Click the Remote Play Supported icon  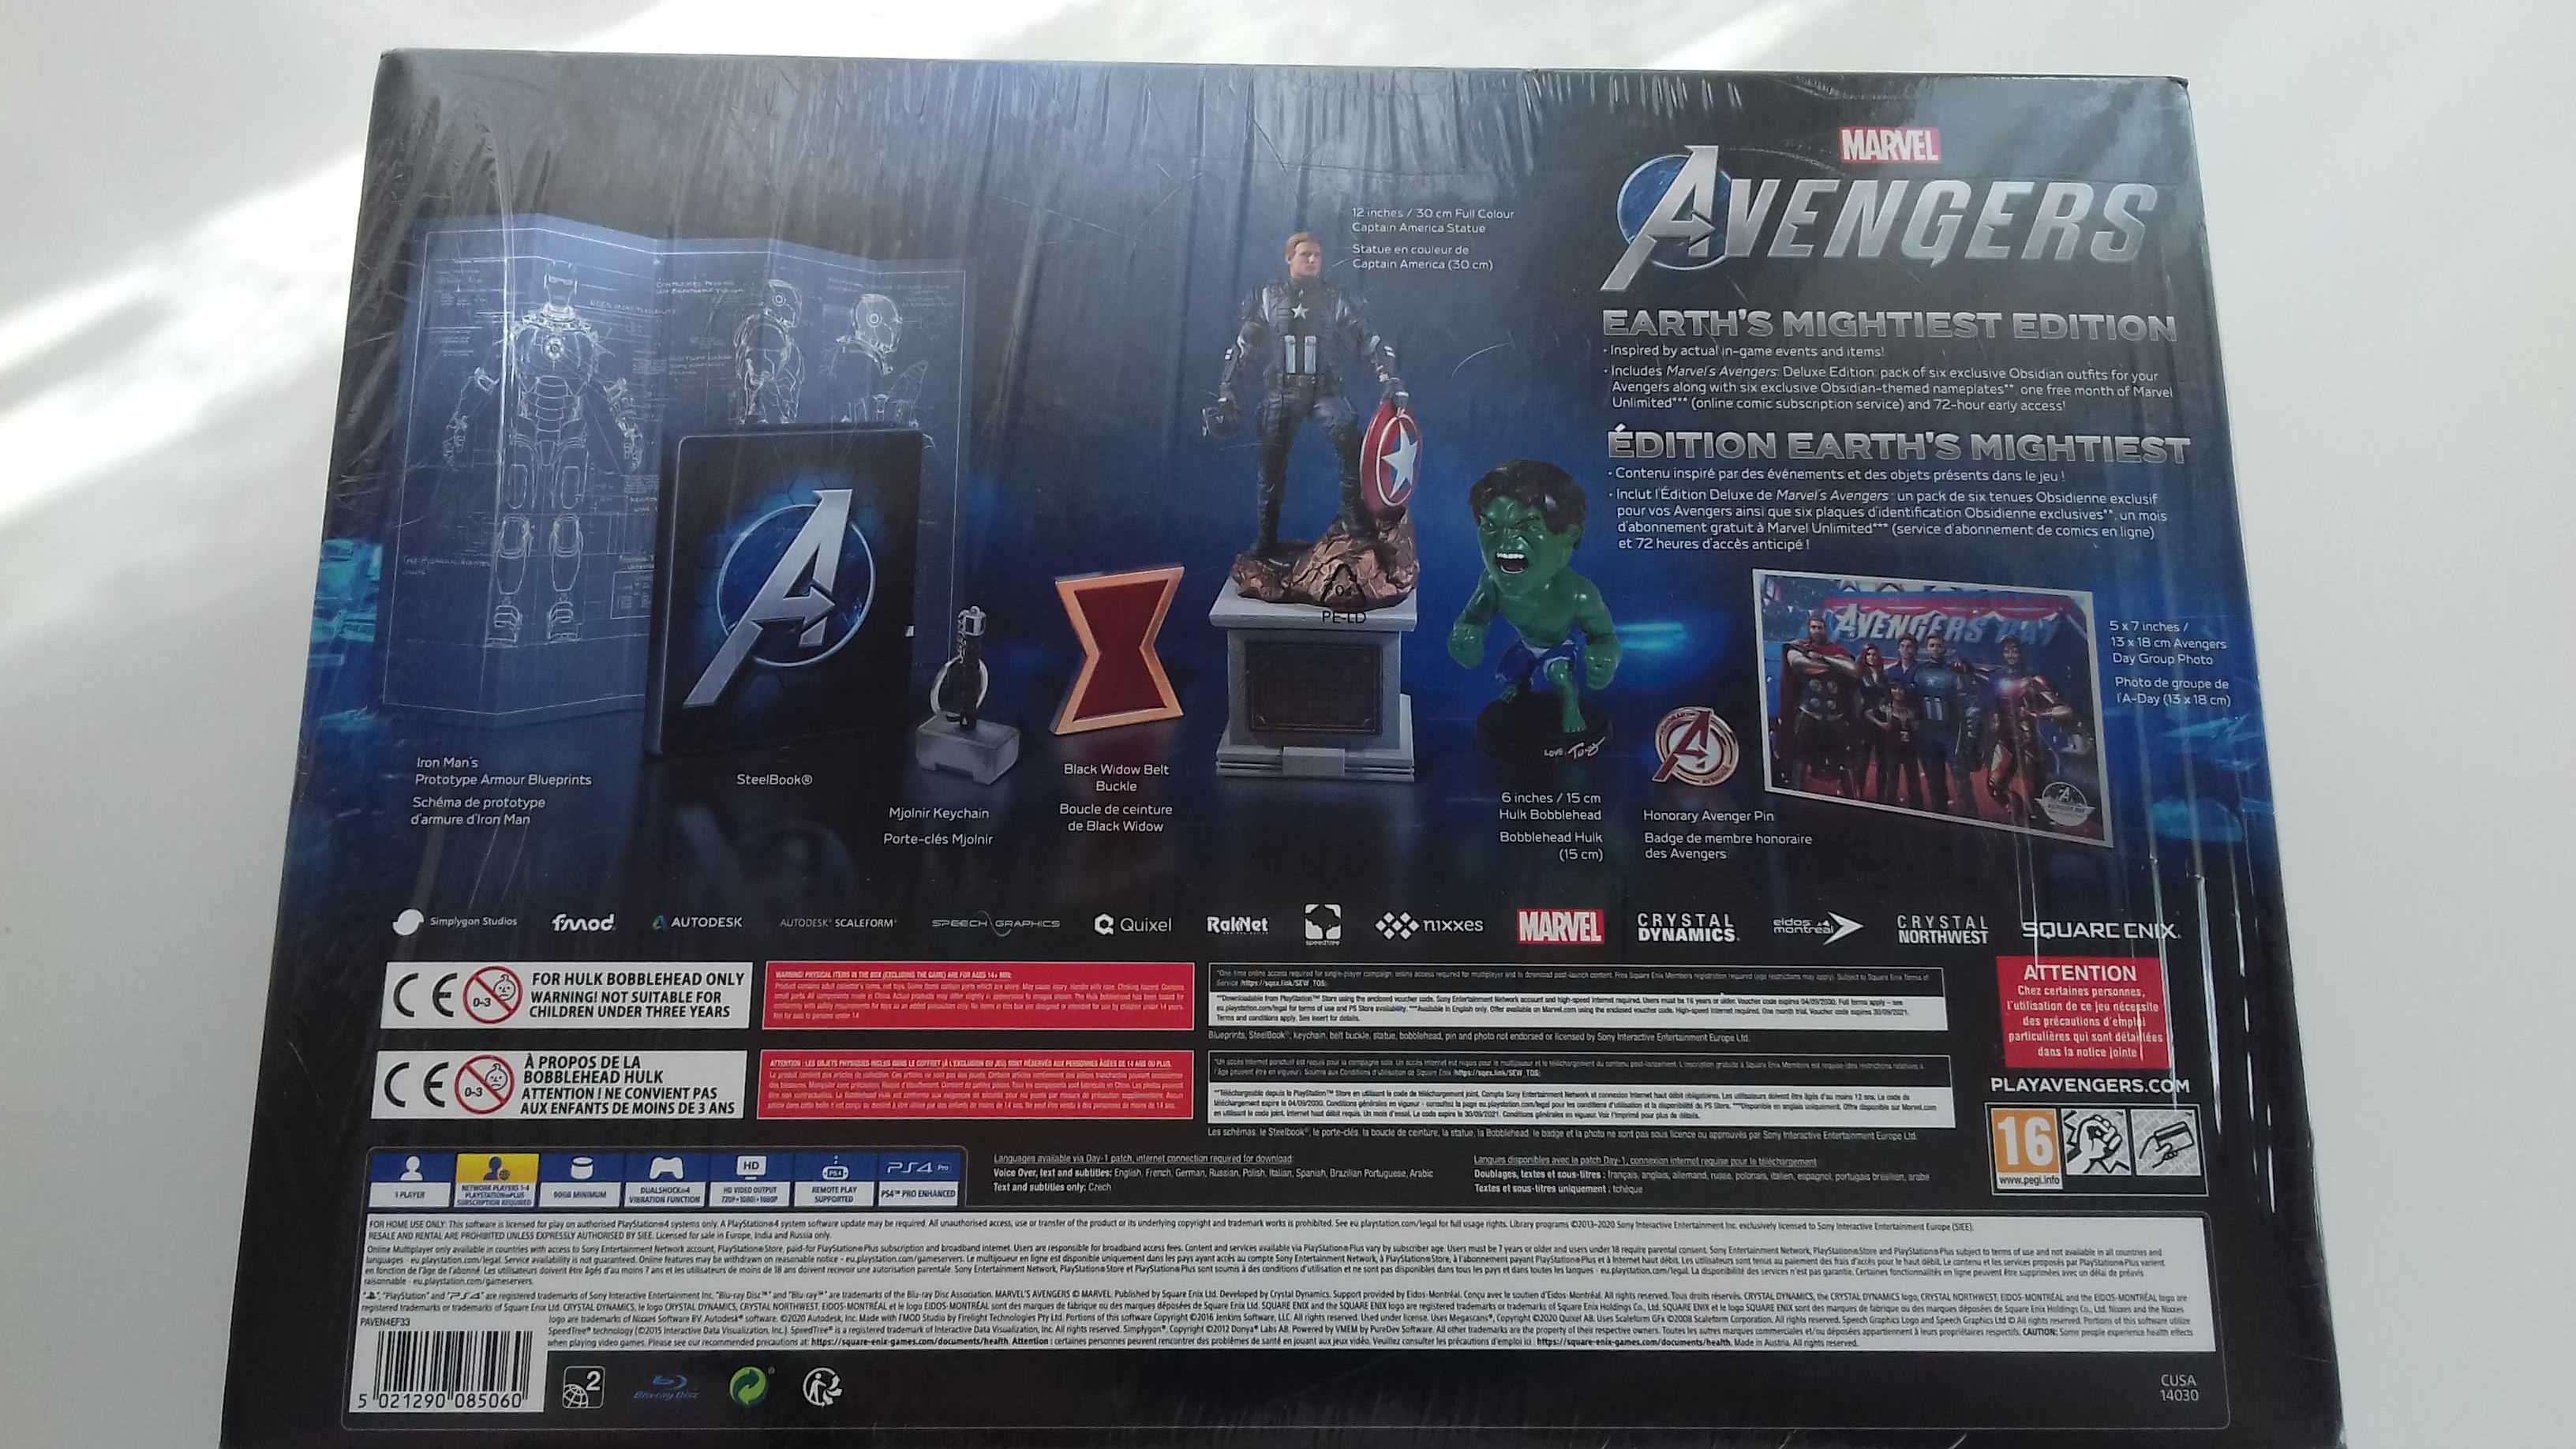[x=834, y=1180]
